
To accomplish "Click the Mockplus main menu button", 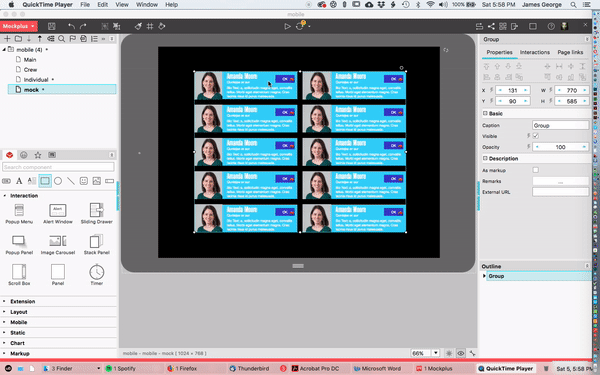I will (x=18, y=26).
